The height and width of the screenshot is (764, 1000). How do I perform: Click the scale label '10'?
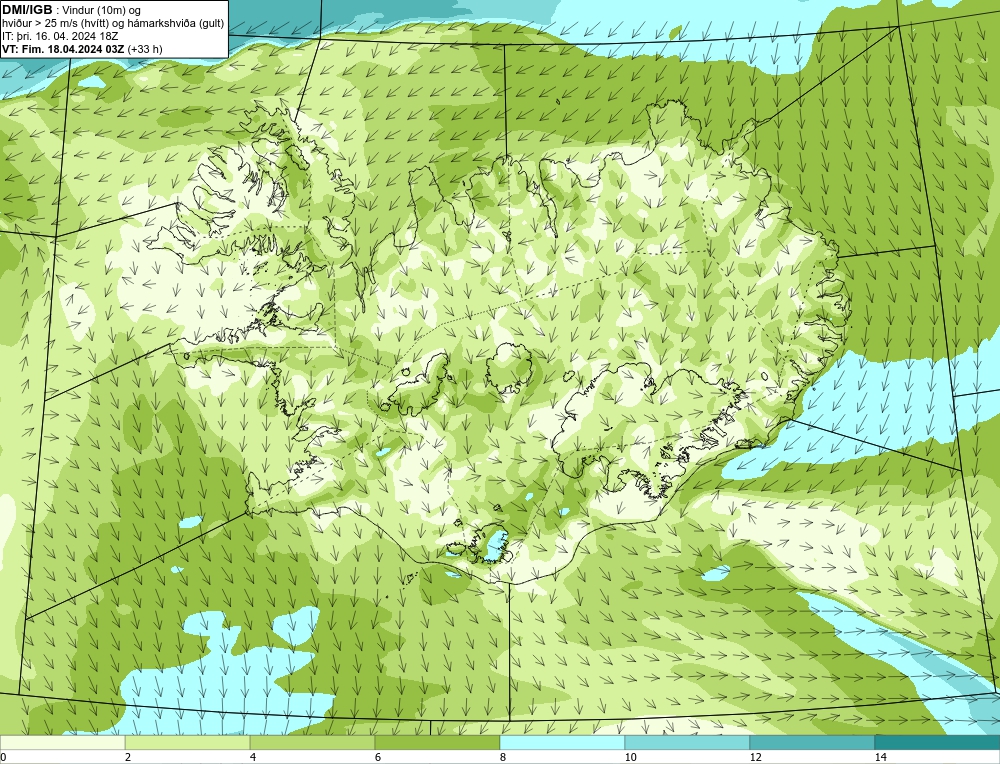[631, 757]
